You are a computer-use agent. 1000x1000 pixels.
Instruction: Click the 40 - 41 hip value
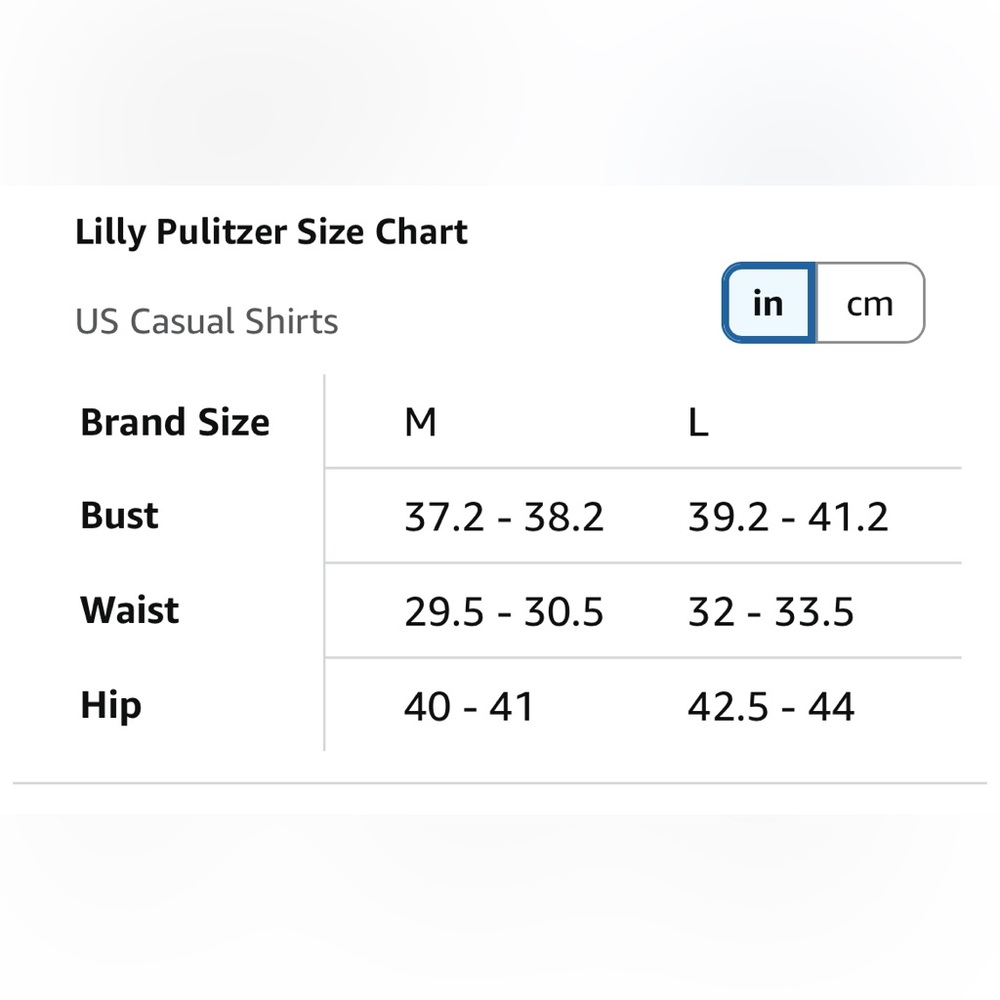(469, 707)
